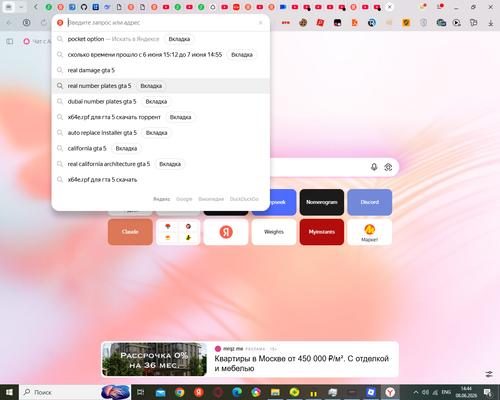Click Вкладка next to 'dubai number plates gta 5'
Screen dimensions: 500x400
[156, 102]
